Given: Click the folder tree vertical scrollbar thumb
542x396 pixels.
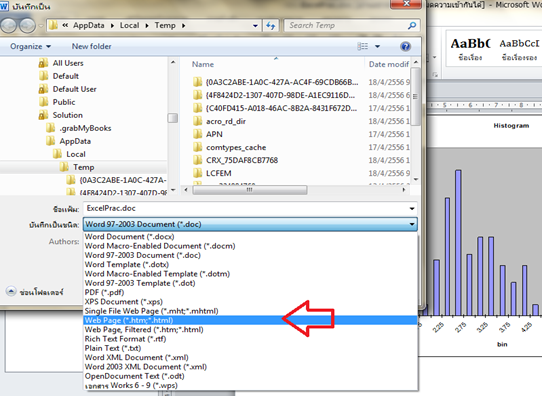Looking at the screenshot, I should [x=173, y=118].
